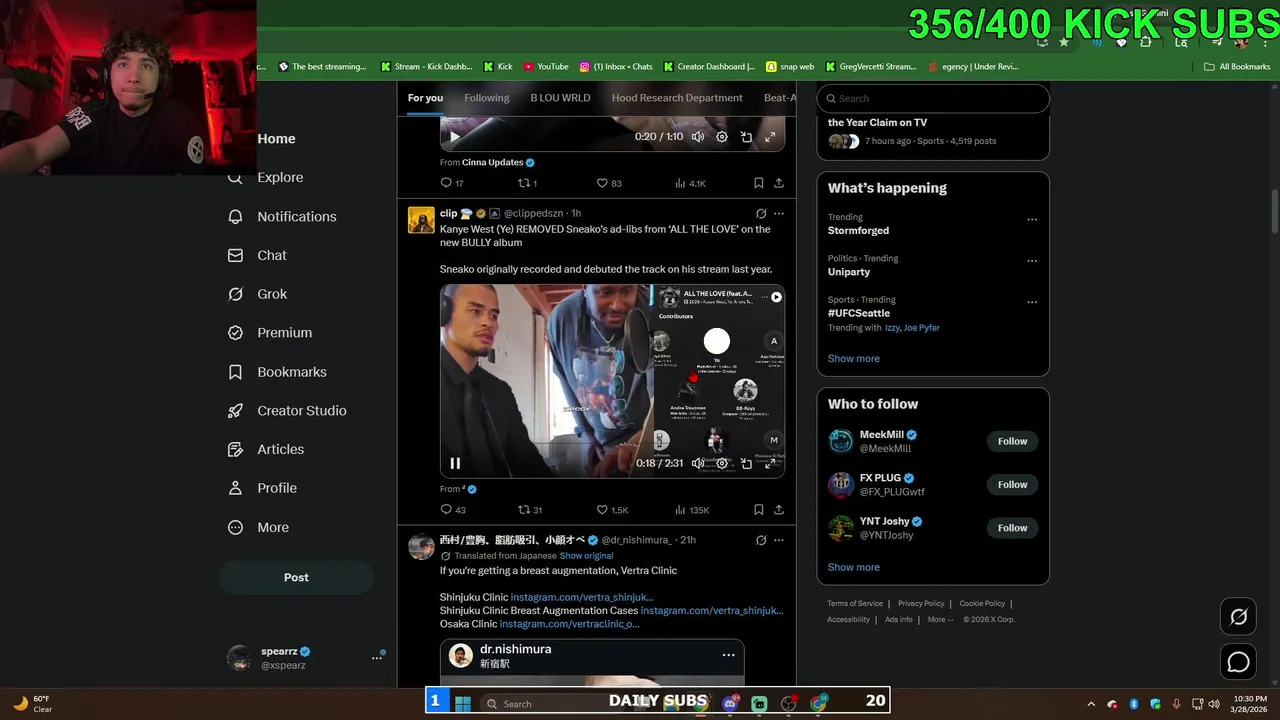The image size is (1280, 720).
Task: Open the Windows Start menu
Action: pyautogui.click(x=462, y=703)
